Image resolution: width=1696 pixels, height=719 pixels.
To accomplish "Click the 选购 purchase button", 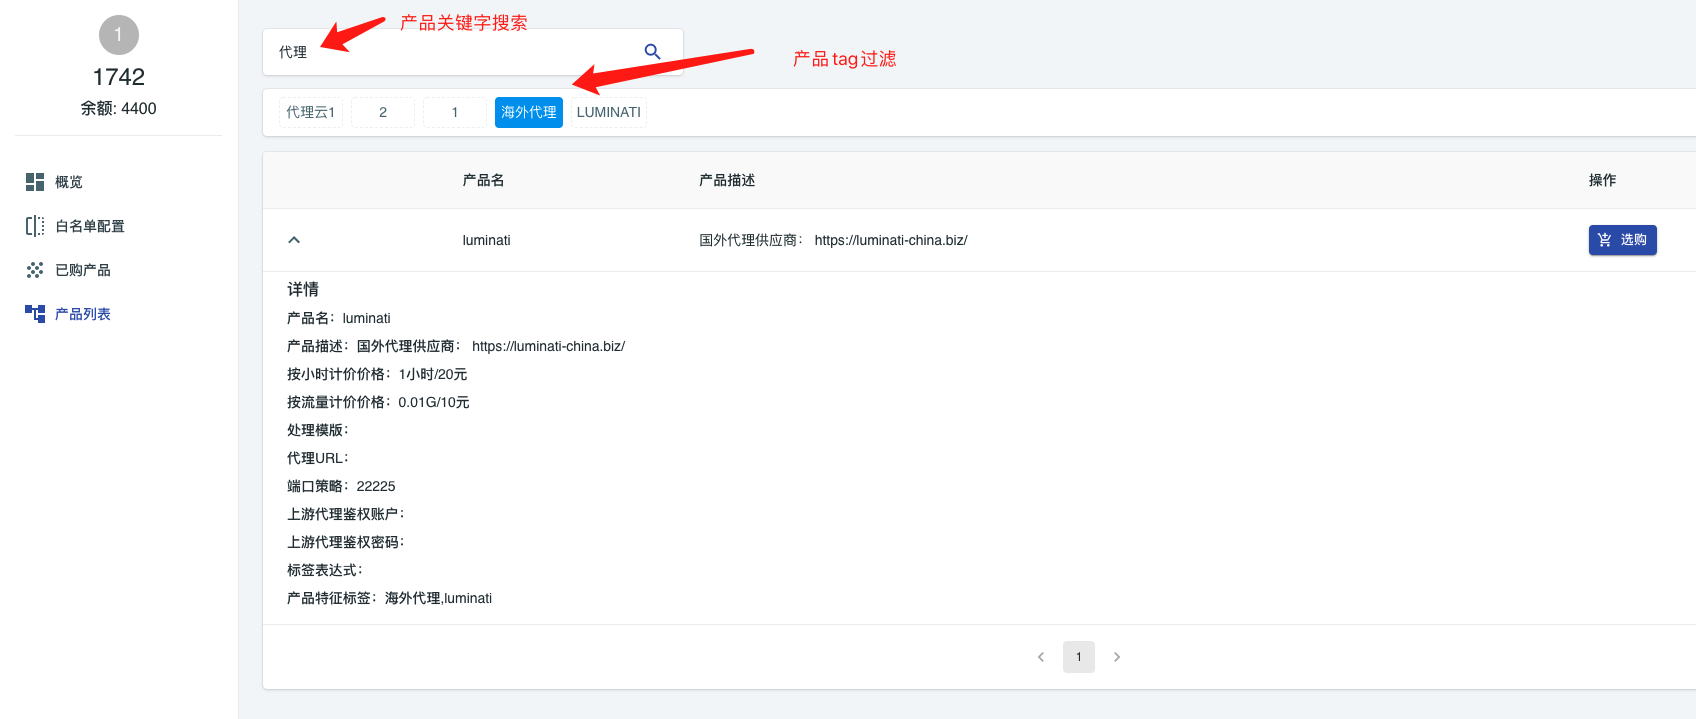I will 1622,240.
